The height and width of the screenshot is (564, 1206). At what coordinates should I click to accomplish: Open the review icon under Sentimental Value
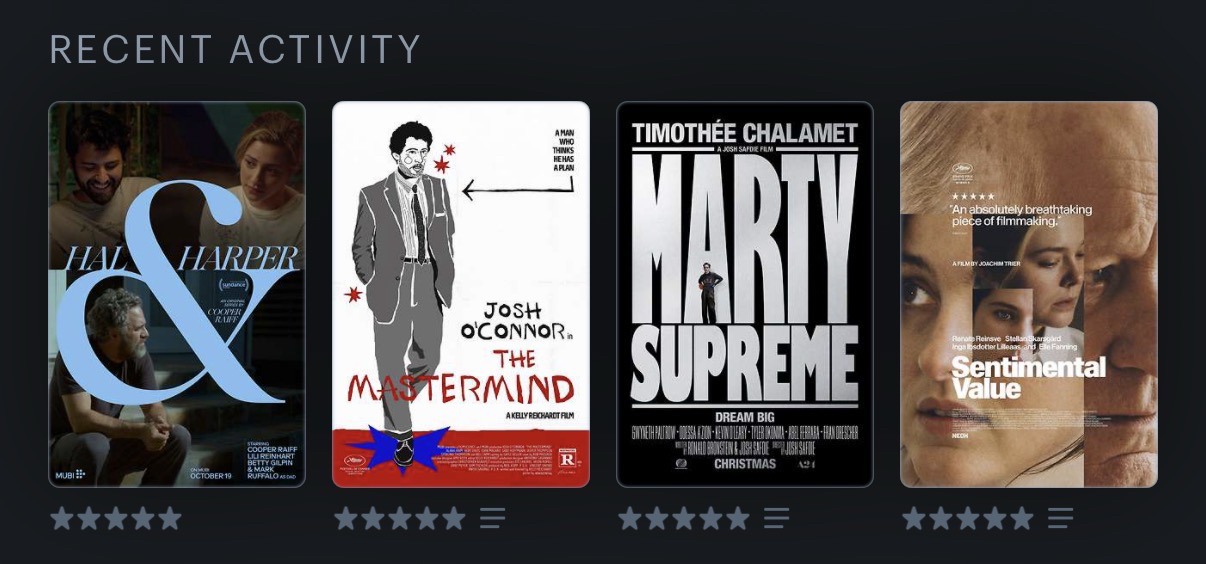[x=1060, y=518]
